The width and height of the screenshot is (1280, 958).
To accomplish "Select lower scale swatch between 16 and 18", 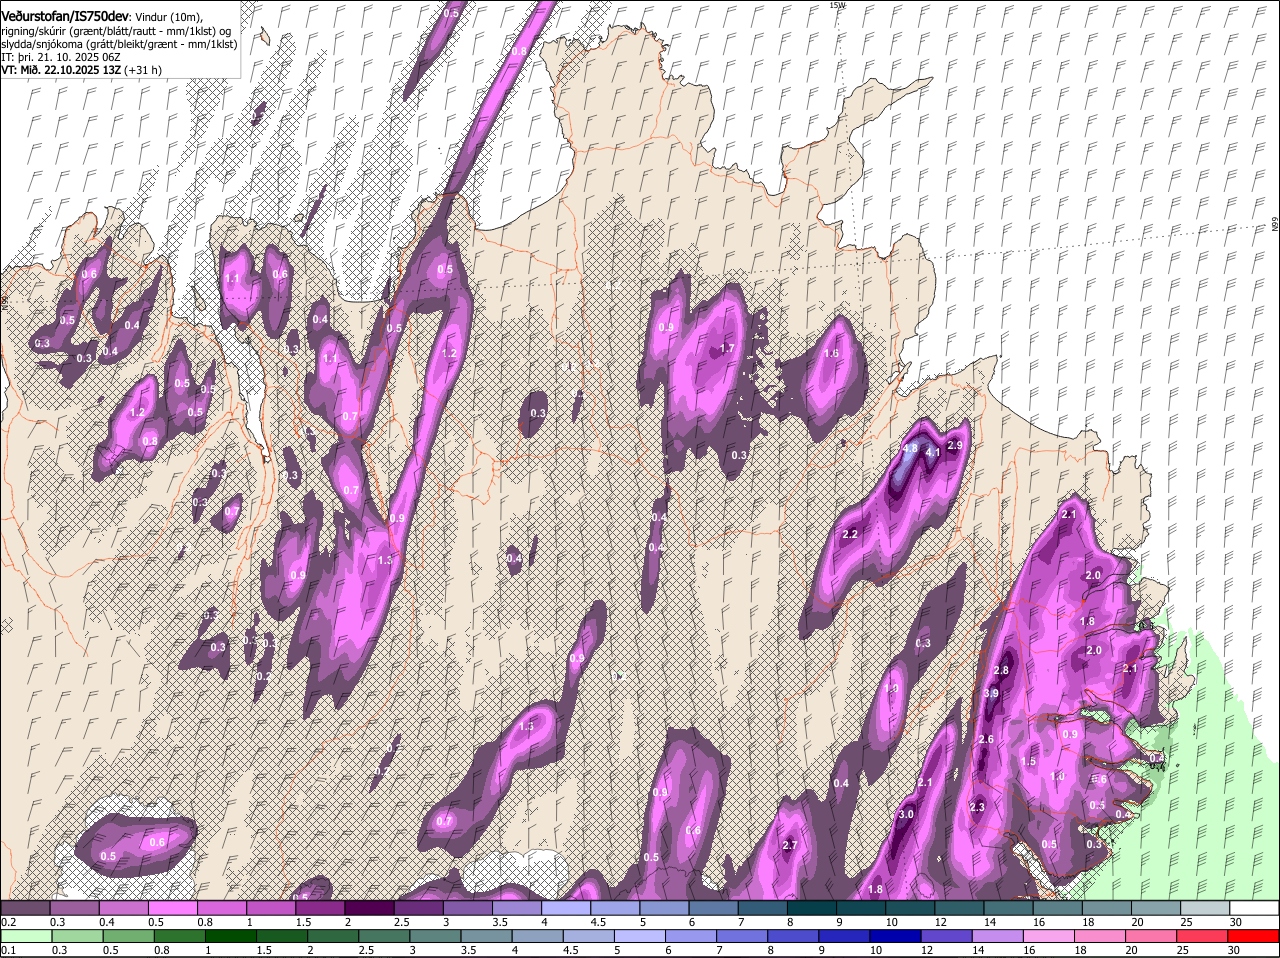I will coord(1049,936).
